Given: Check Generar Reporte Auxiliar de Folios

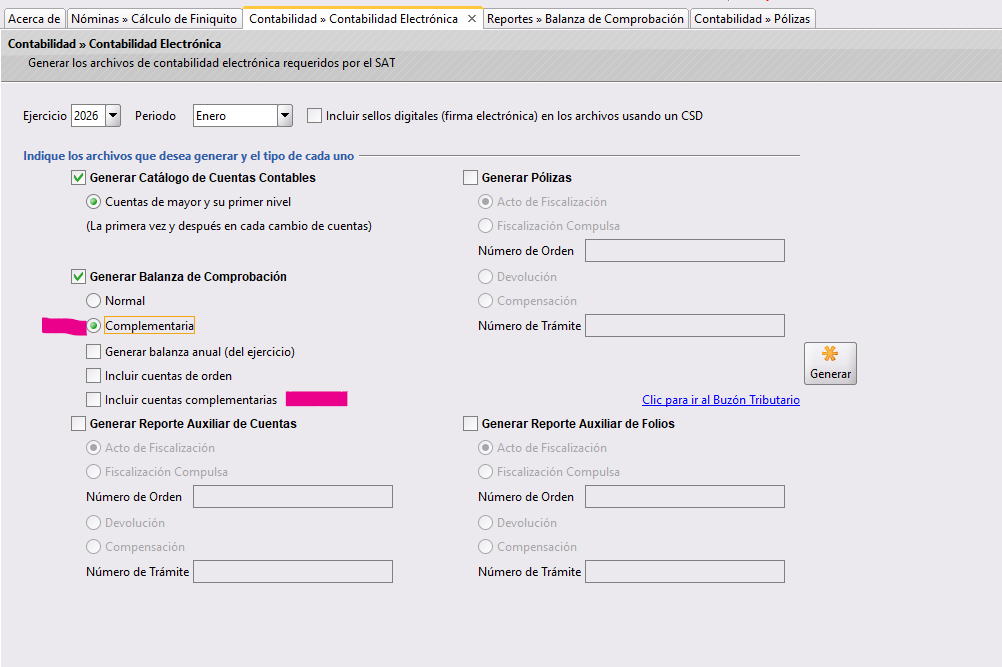Looking at the screenshot, I should pos(470,424).
